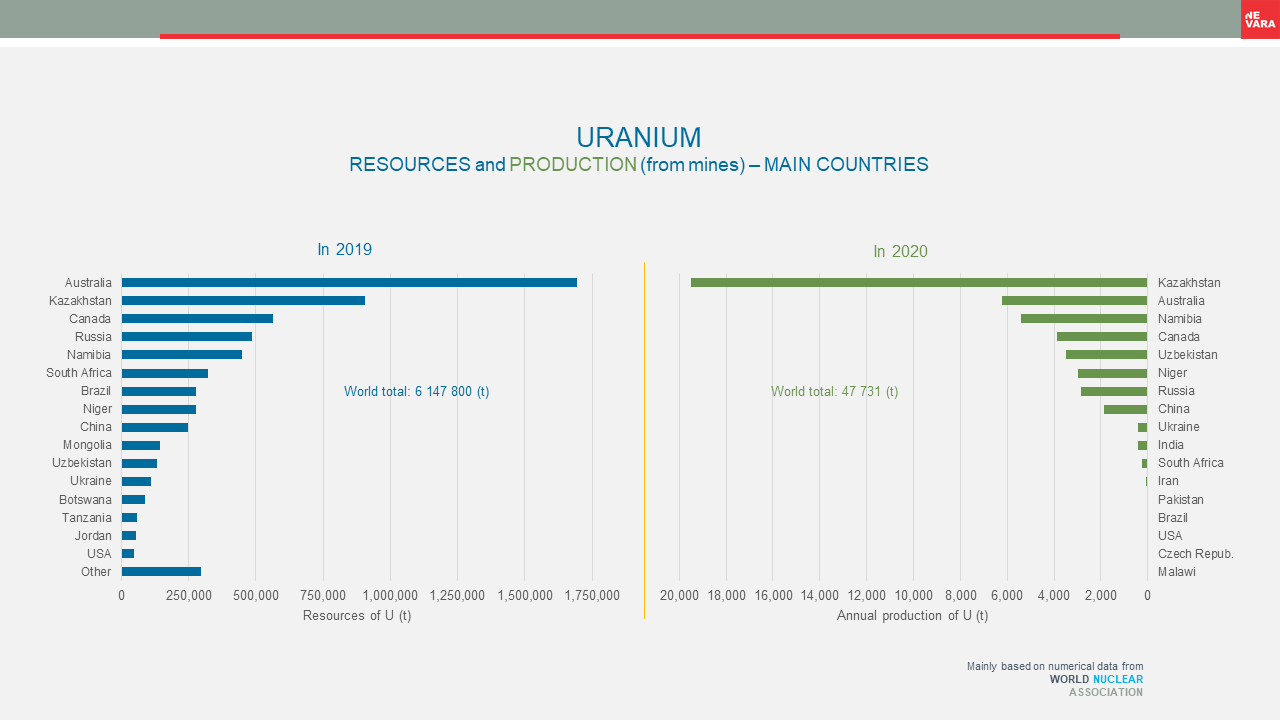This screenshot has width=1280, height=720.
Task: Select the green 'PRODUCTION' subtitle word
Action: (572, 165)
